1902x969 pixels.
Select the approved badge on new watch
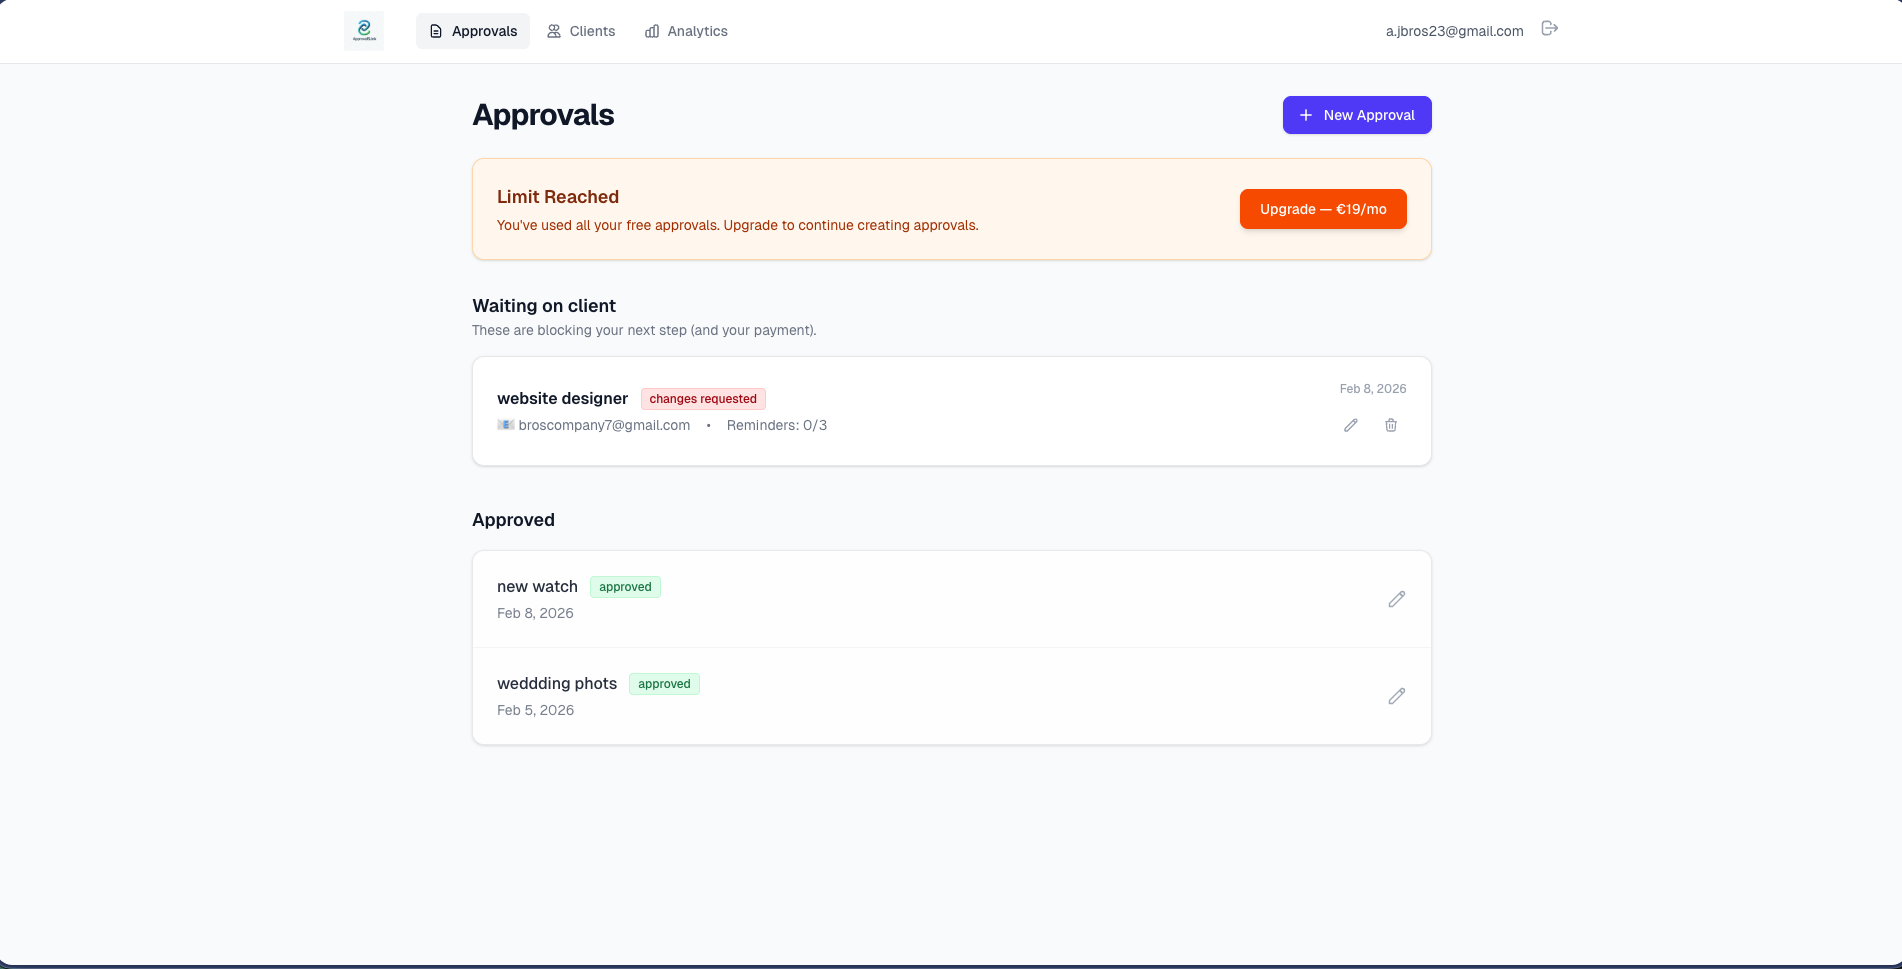(624, 587)
